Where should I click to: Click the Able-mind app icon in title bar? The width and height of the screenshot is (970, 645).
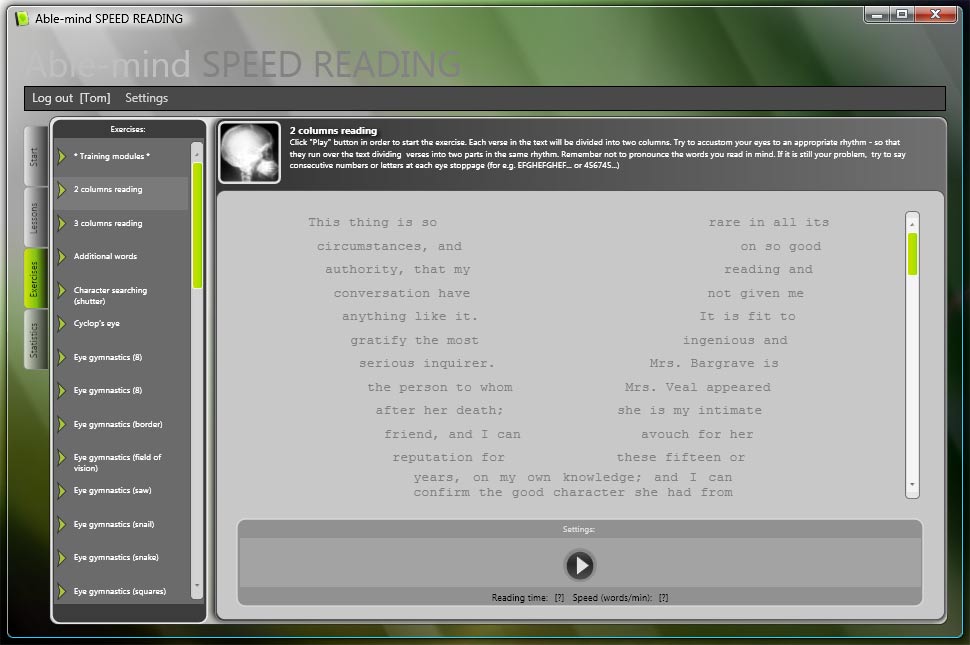tap(22, 19)
